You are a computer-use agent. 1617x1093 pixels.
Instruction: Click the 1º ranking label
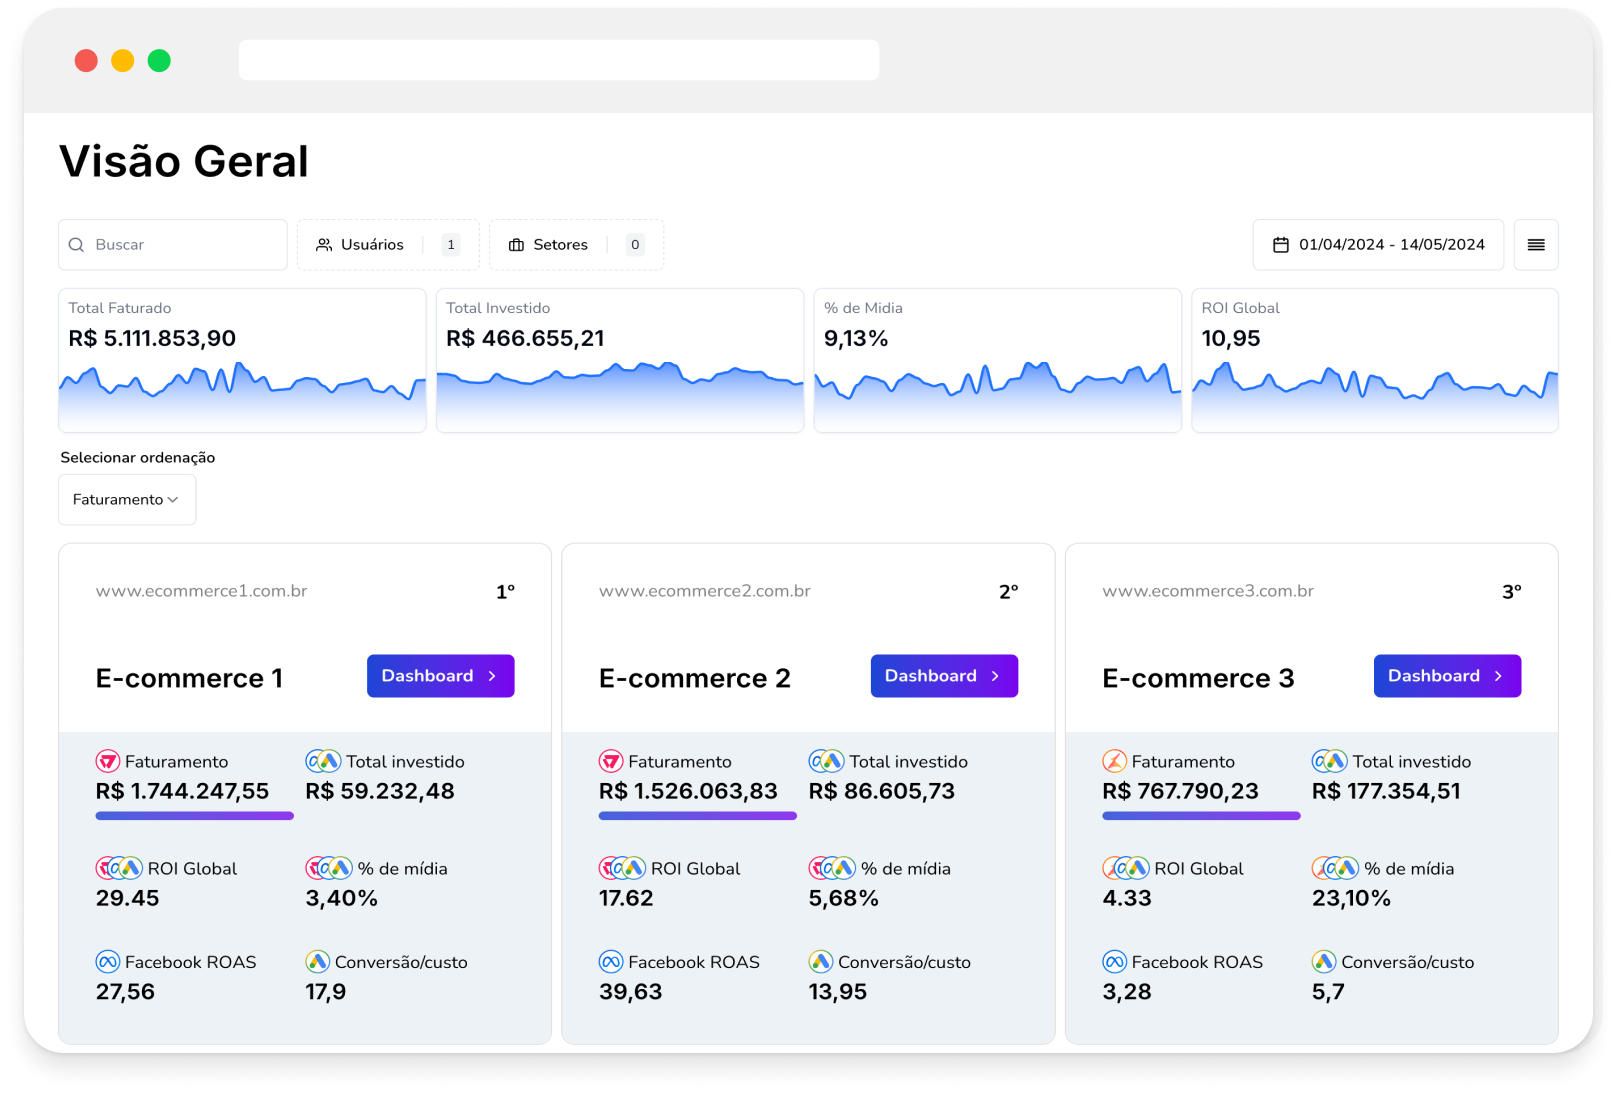click(x=505, y=592)
